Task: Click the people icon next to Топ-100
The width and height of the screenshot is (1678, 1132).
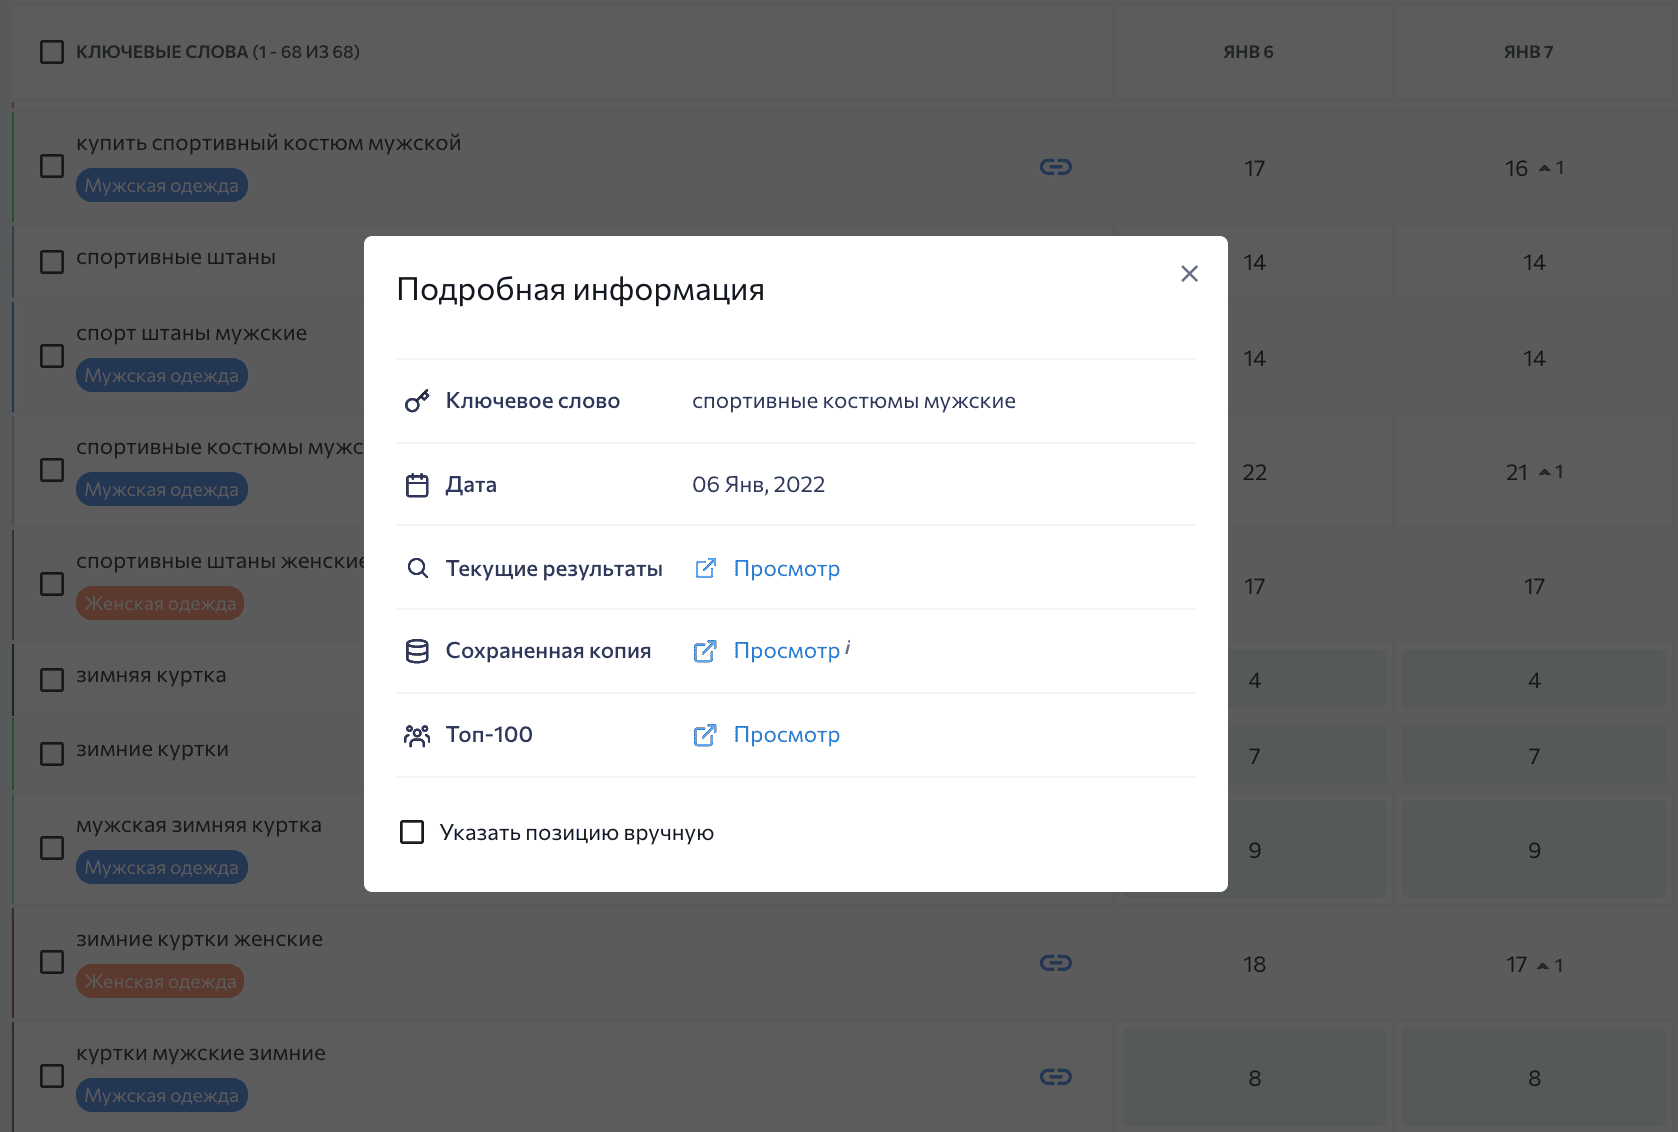Action: point(417,735)
